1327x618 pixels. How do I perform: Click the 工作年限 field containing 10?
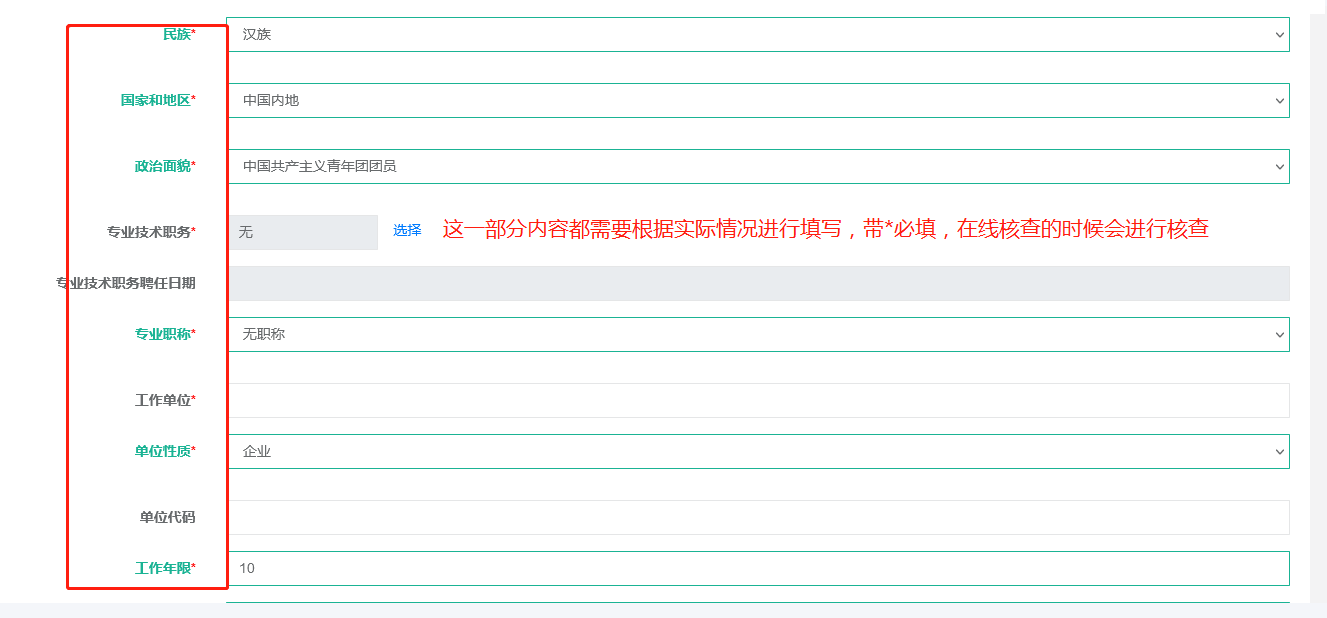757,568
